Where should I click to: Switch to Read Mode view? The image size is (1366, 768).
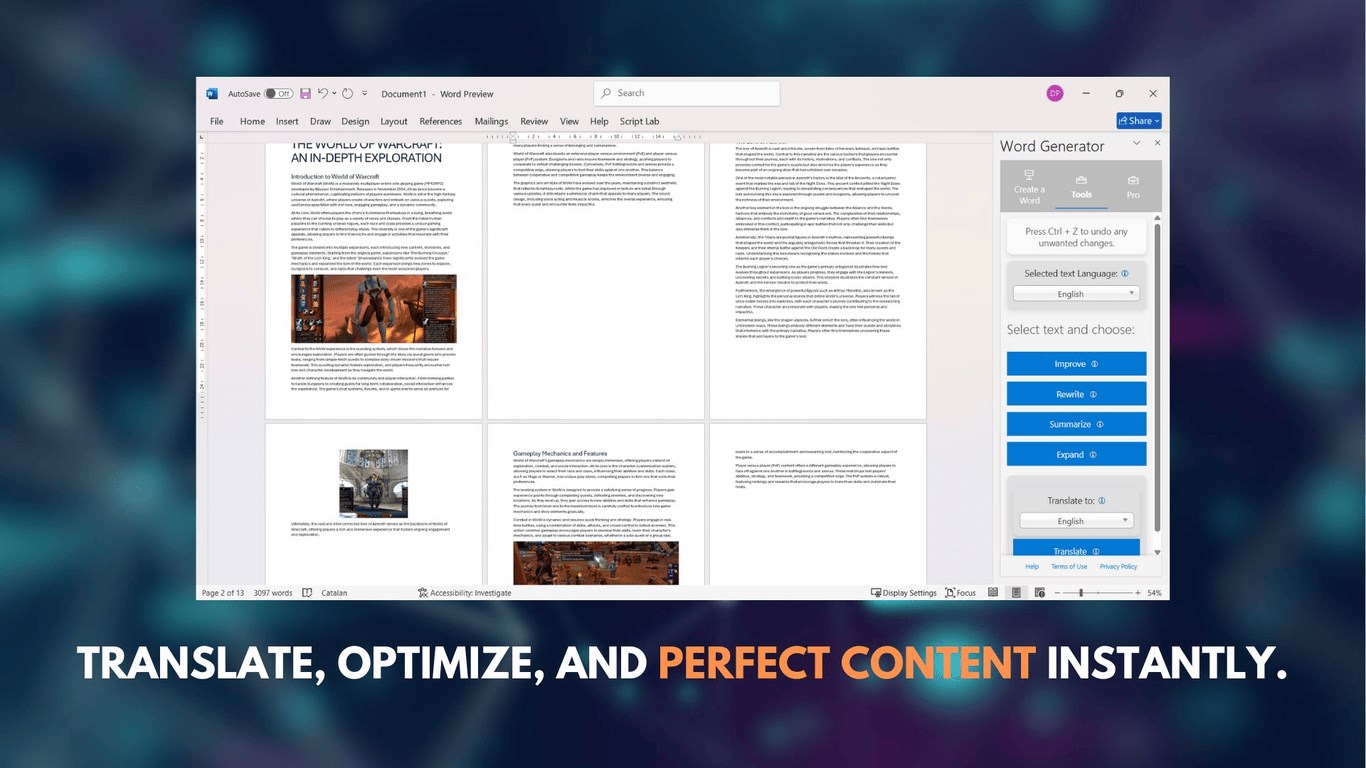coord(993,593)
